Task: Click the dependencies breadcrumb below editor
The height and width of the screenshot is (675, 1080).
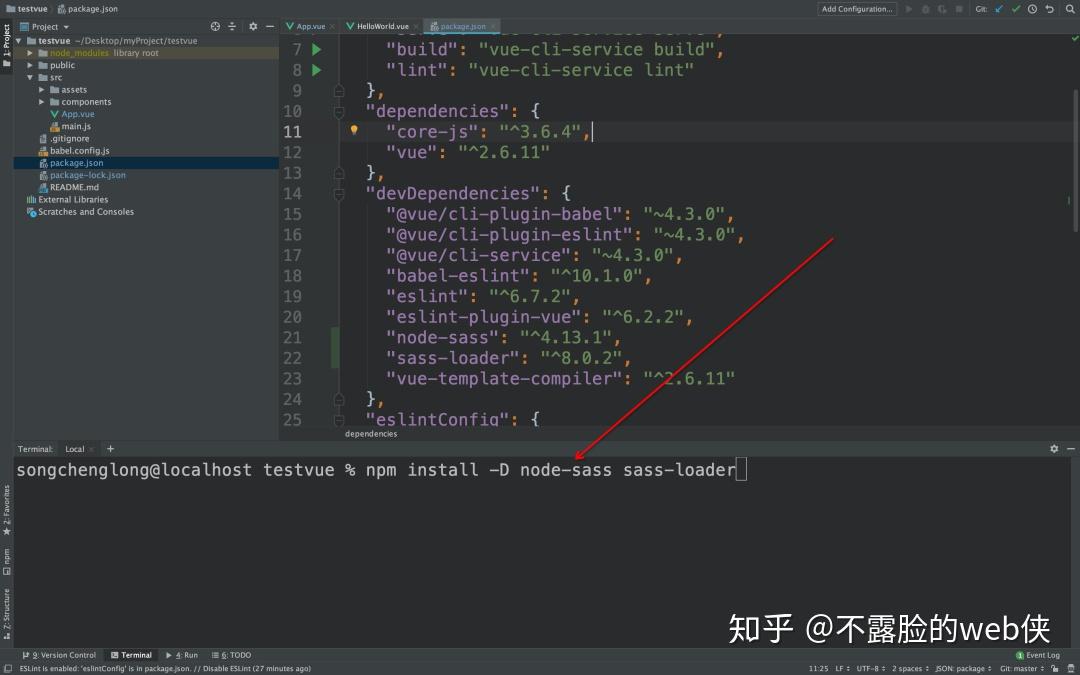Action: pyautogui.click(x=371, y=434)
